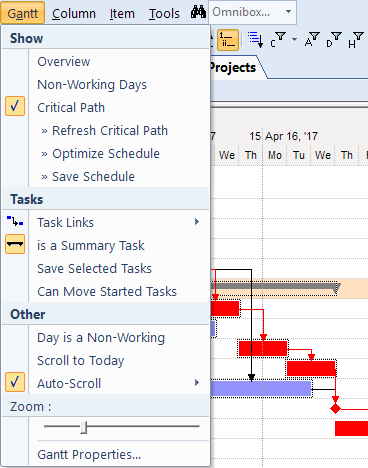The height and width of the screenshot is (468, 368).
Task: Apply the D filter funnel icon
Action: click(334, 40)
